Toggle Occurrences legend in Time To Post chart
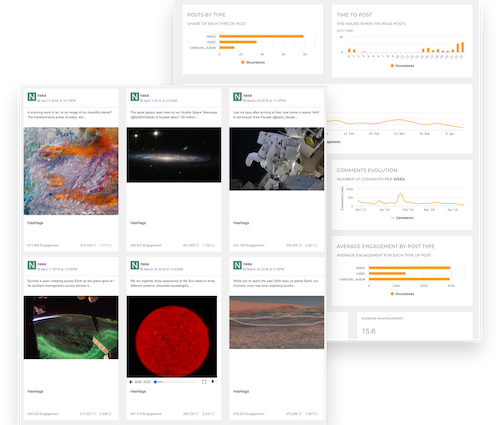Image resolution: width=500 pixels, height=425 pixels. pyautogui.click(x=402, y=66)
